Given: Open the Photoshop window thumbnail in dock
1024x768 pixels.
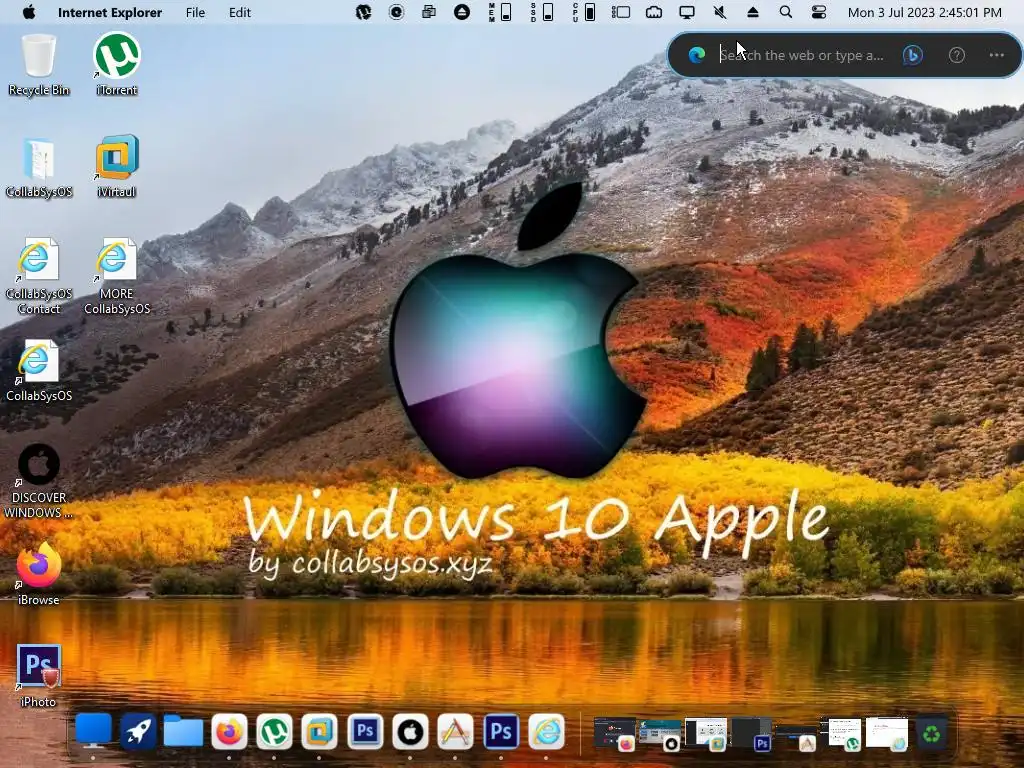Looking at the screenshot, I should coord(751,733).
